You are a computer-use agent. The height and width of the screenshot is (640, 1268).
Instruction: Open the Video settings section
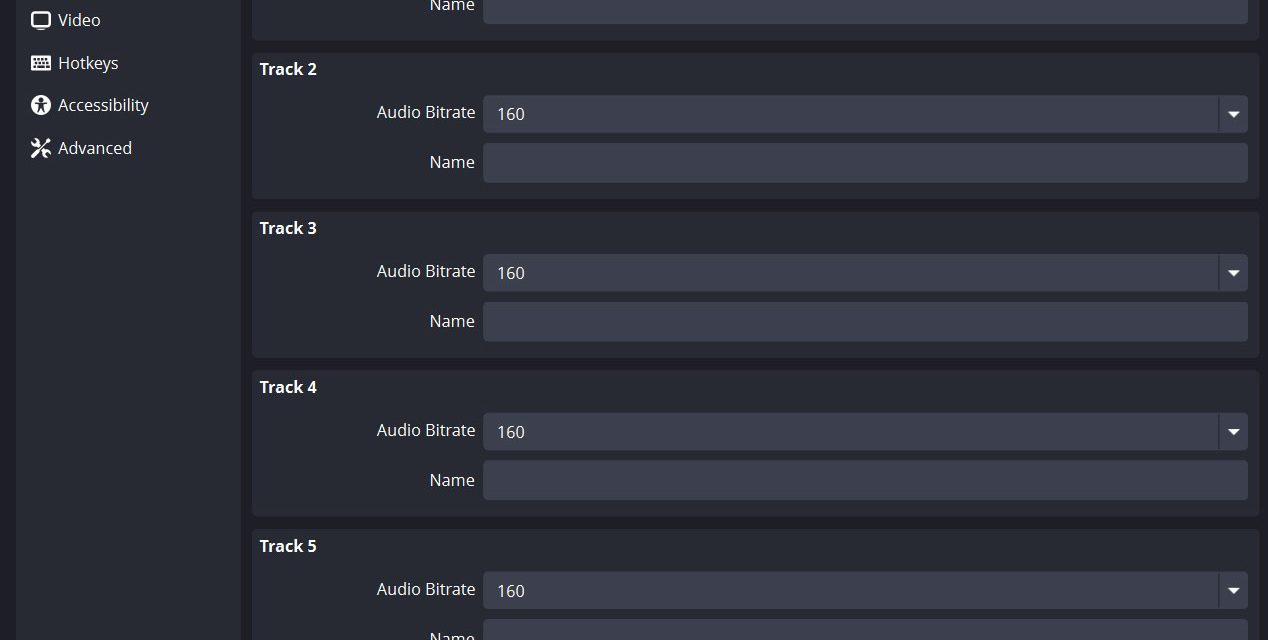click(79, 20)
